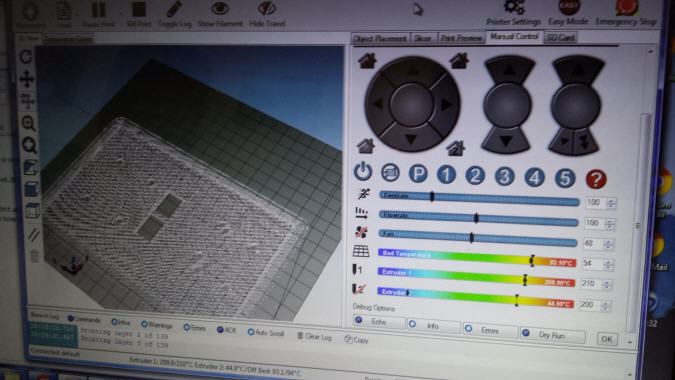
Task: Click the Feedrate slider track
Action: pos(479,198)
